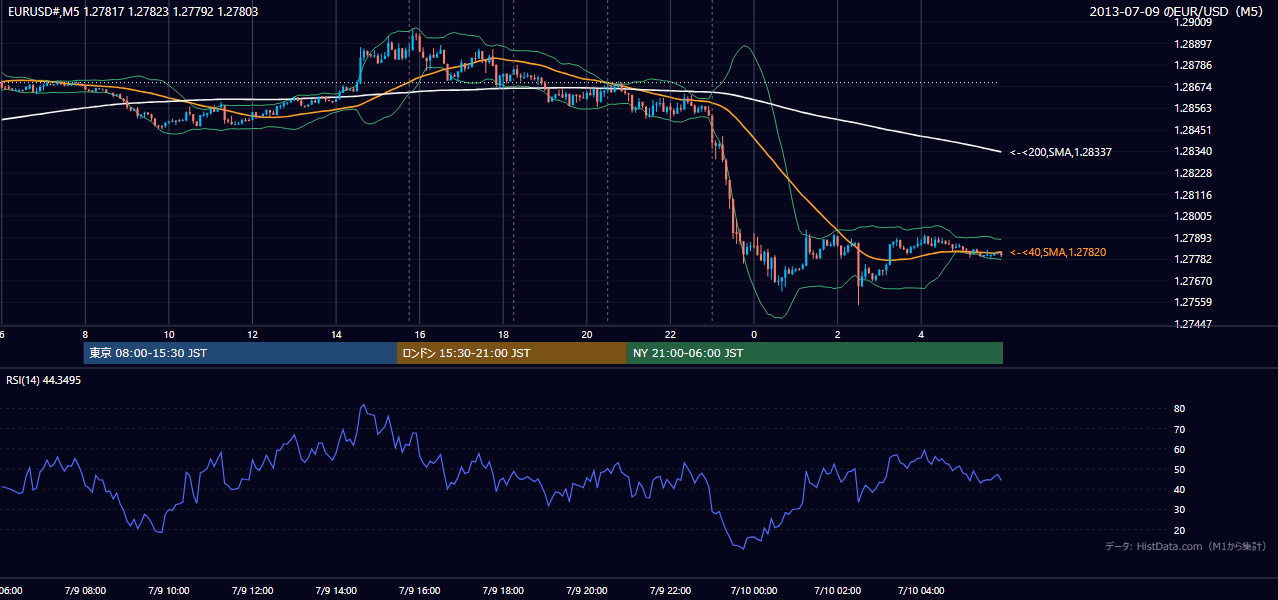This screenshot has height=600, width=1278.
Task: Click the 7/9 20:00 time axis label
Action: [x=587, y=590]
